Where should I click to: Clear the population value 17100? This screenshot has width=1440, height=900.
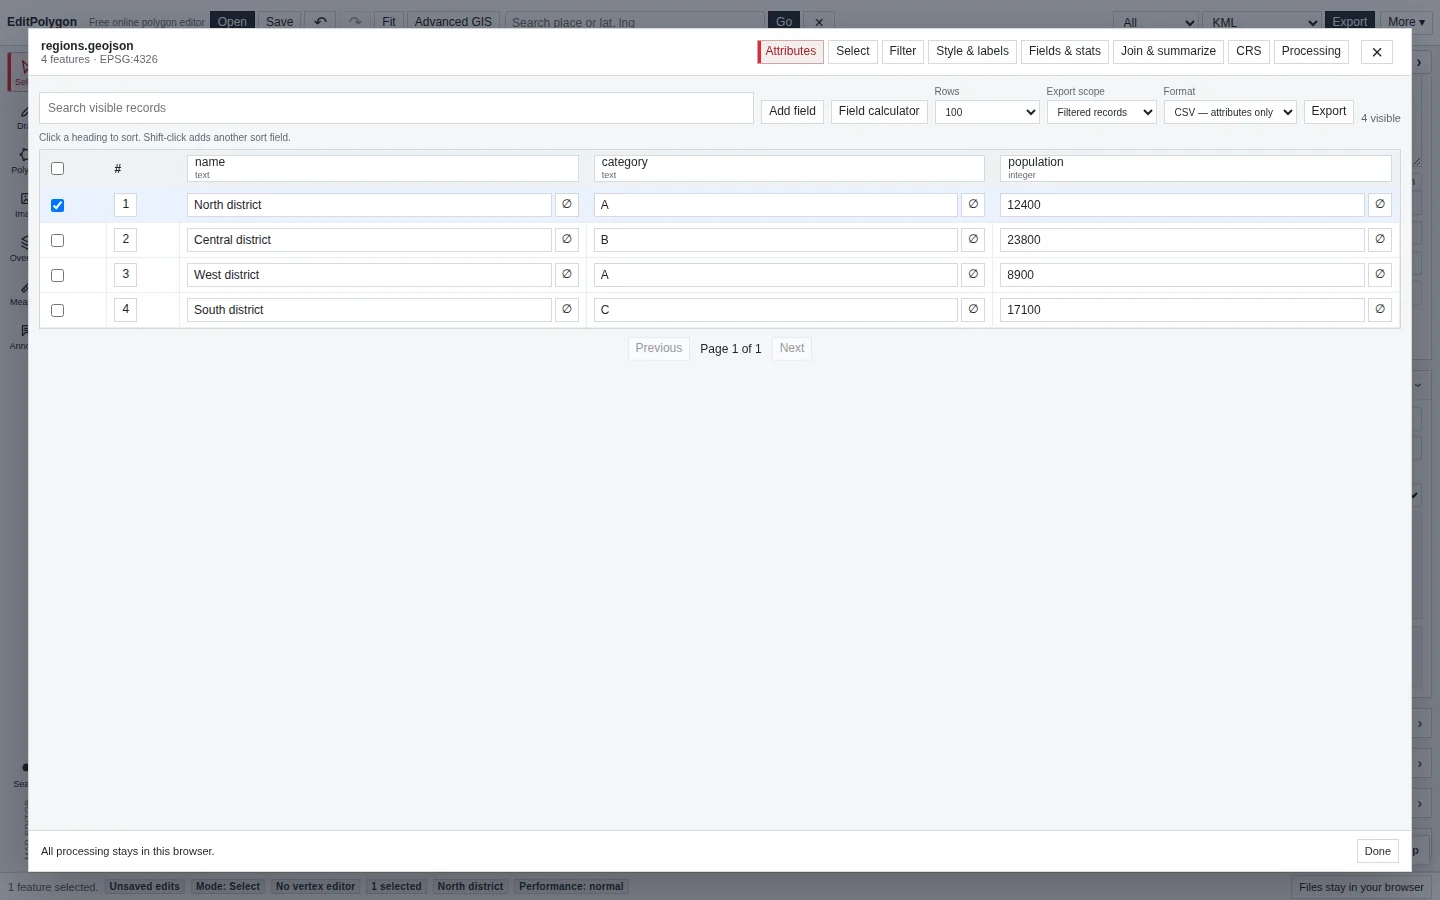point(1380,310)
